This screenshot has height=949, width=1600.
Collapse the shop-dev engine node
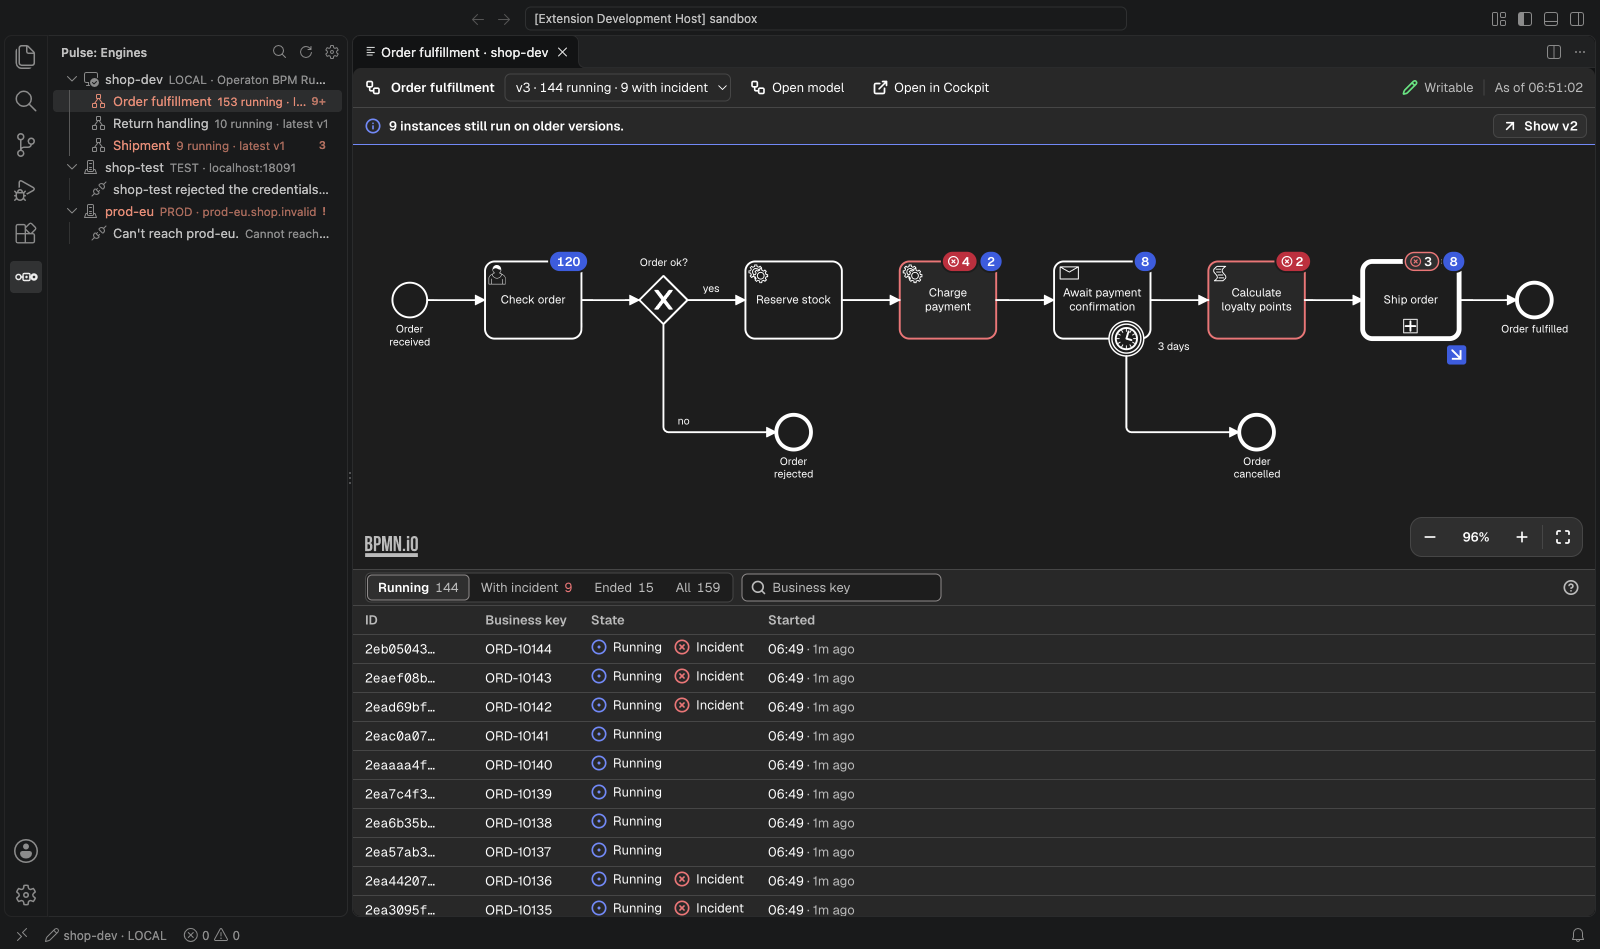[x=72, y=79]
